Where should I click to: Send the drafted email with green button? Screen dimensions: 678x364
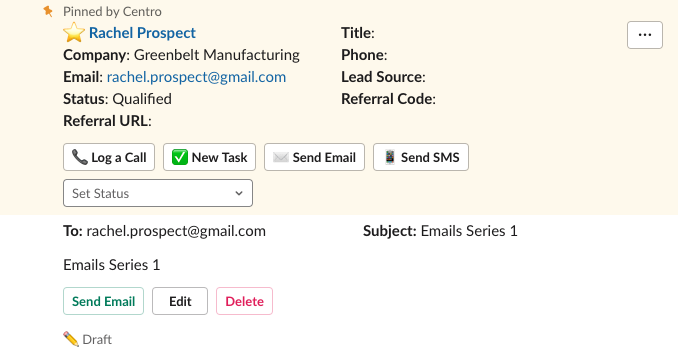click(x=103, y=301)
